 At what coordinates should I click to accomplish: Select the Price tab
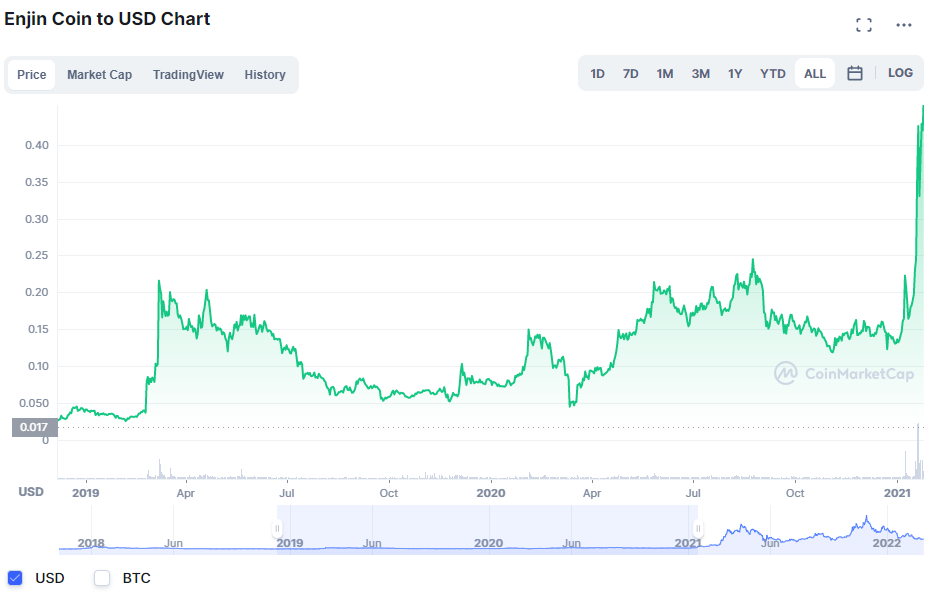[31, 74]
